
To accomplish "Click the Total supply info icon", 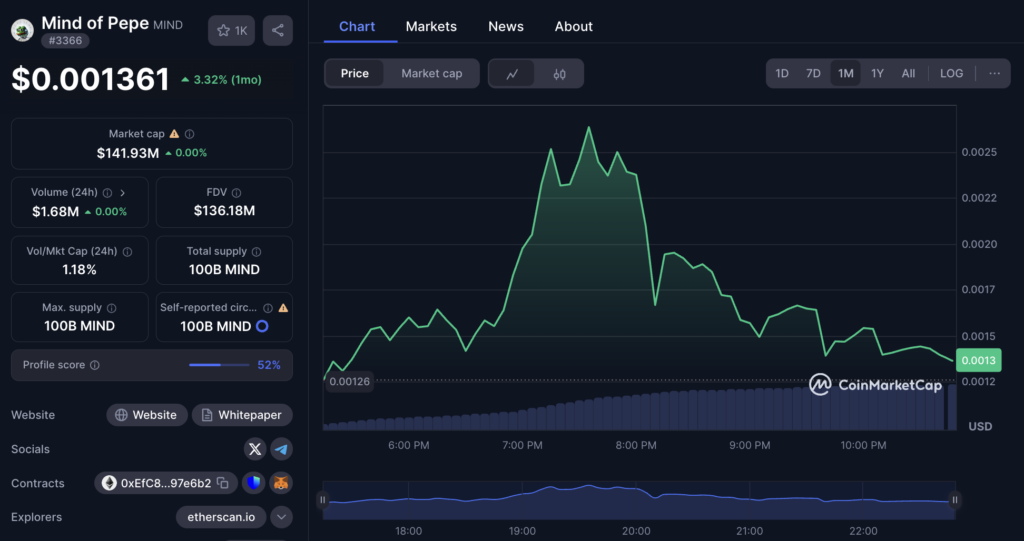I will click(x=257, y=252).
